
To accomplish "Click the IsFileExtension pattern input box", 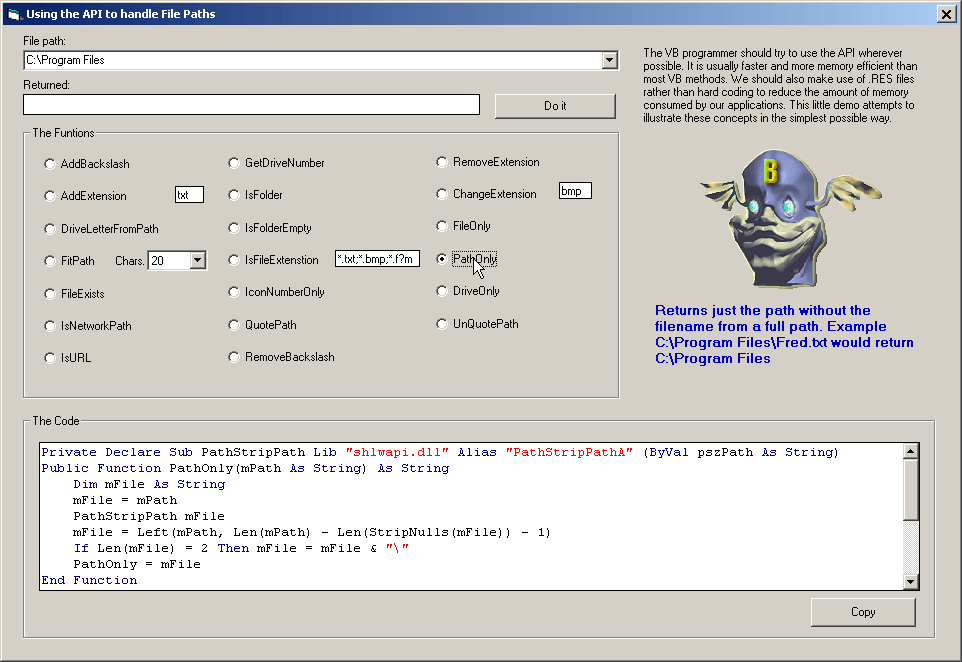I will [377, 259].
